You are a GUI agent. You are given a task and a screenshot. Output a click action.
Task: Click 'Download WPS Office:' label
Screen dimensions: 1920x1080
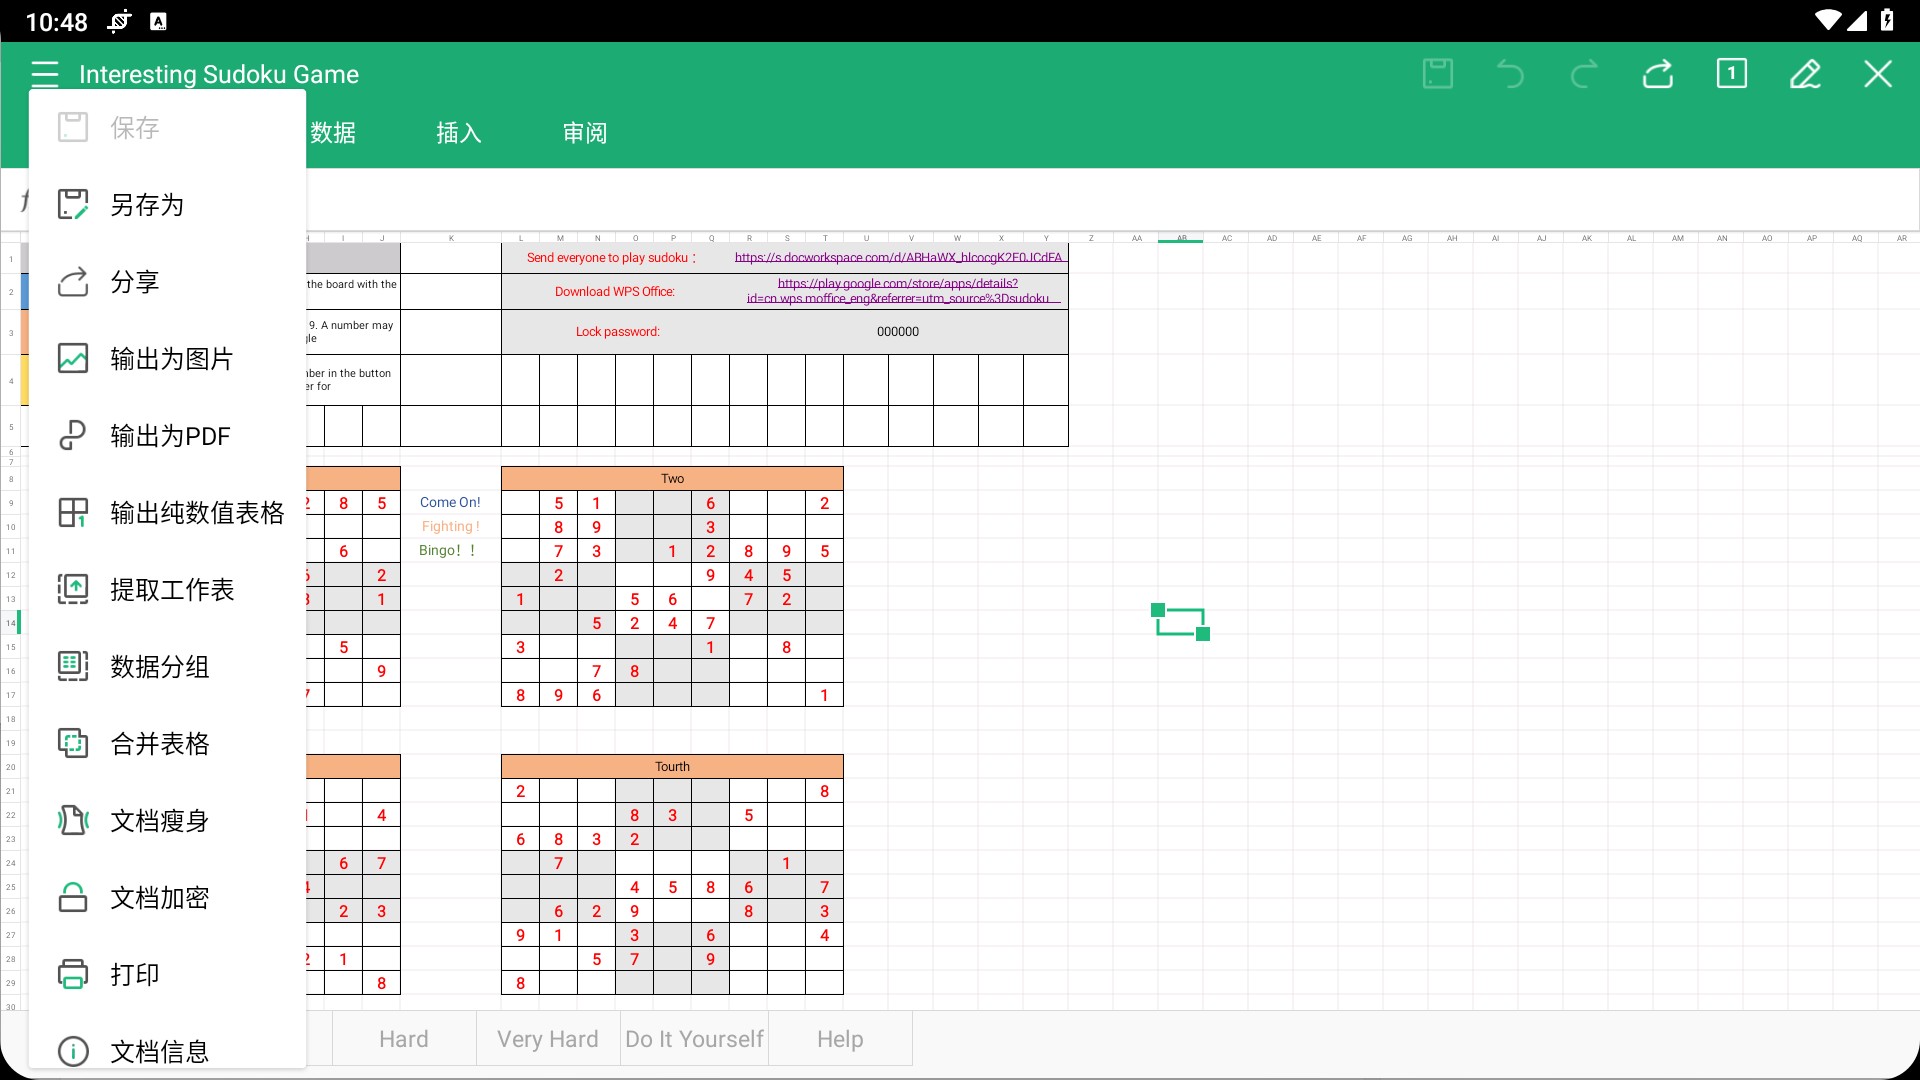615,292
